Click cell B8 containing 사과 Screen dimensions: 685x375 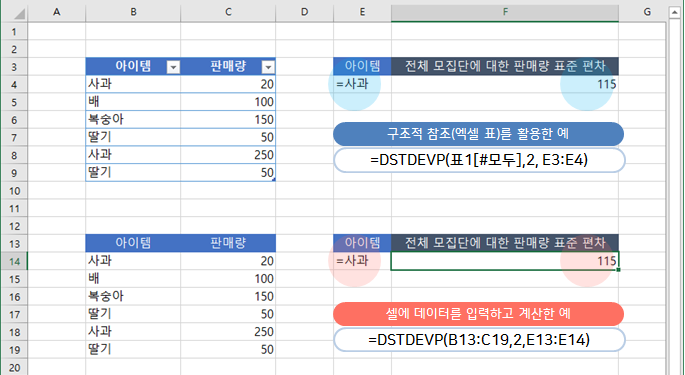click(133, 155)
